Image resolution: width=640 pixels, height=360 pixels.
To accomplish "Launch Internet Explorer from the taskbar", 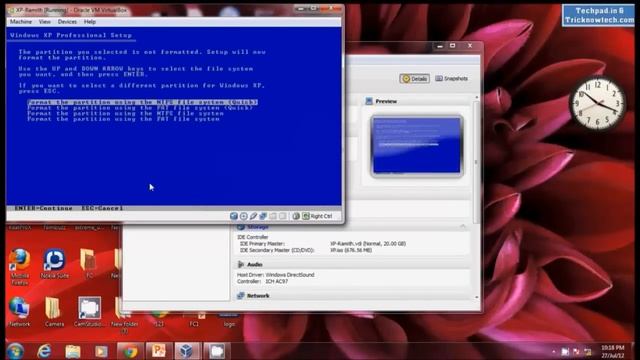I will (44, 351).
